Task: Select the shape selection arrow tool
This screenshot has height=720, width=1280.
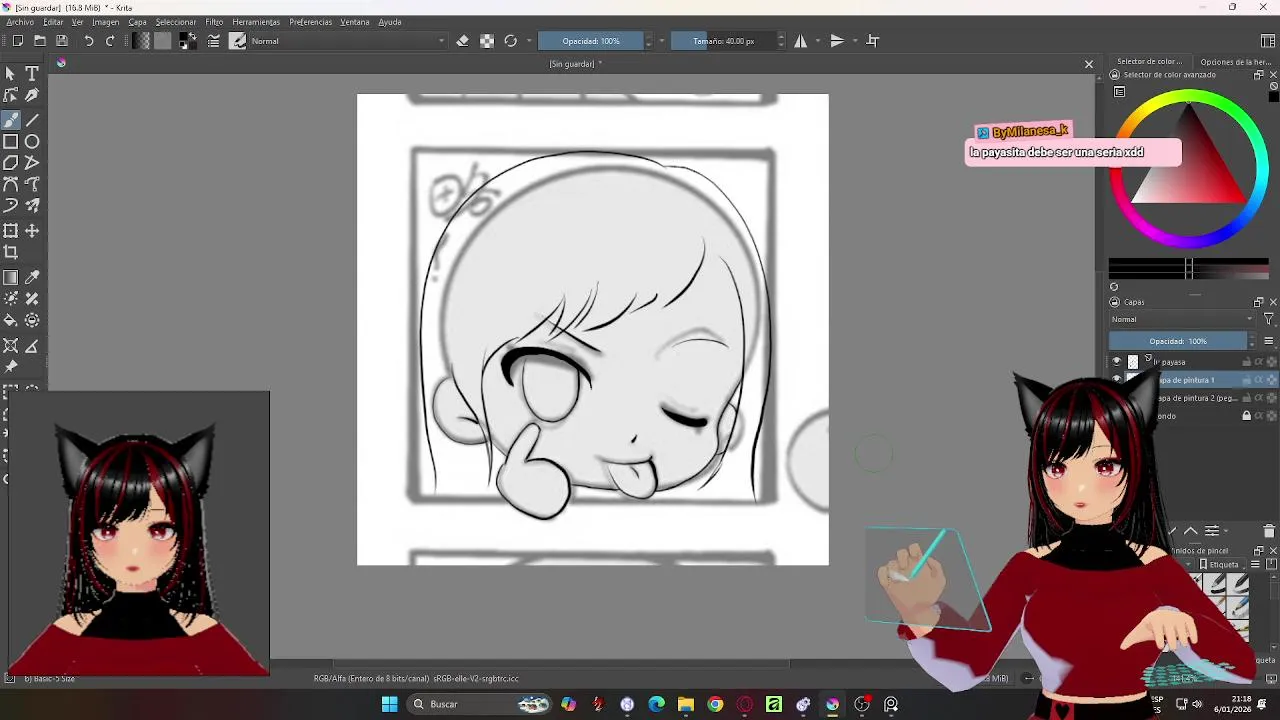Action: 10,74
